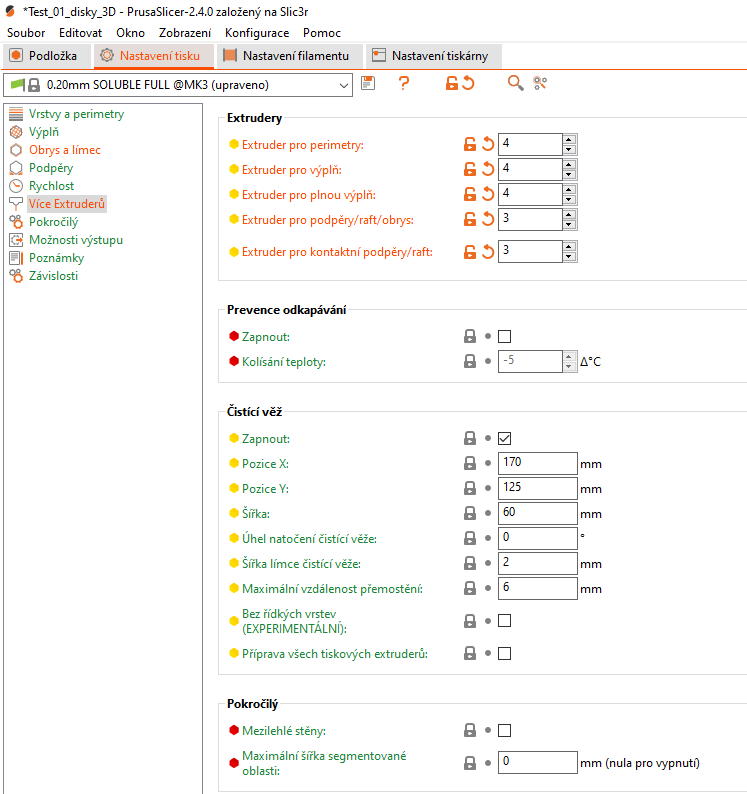The height and width of the screenshot is (794, 747).
Task: Revert Extruder pro podpěry/raft/obrys value
Action: (x=487, y=219)
